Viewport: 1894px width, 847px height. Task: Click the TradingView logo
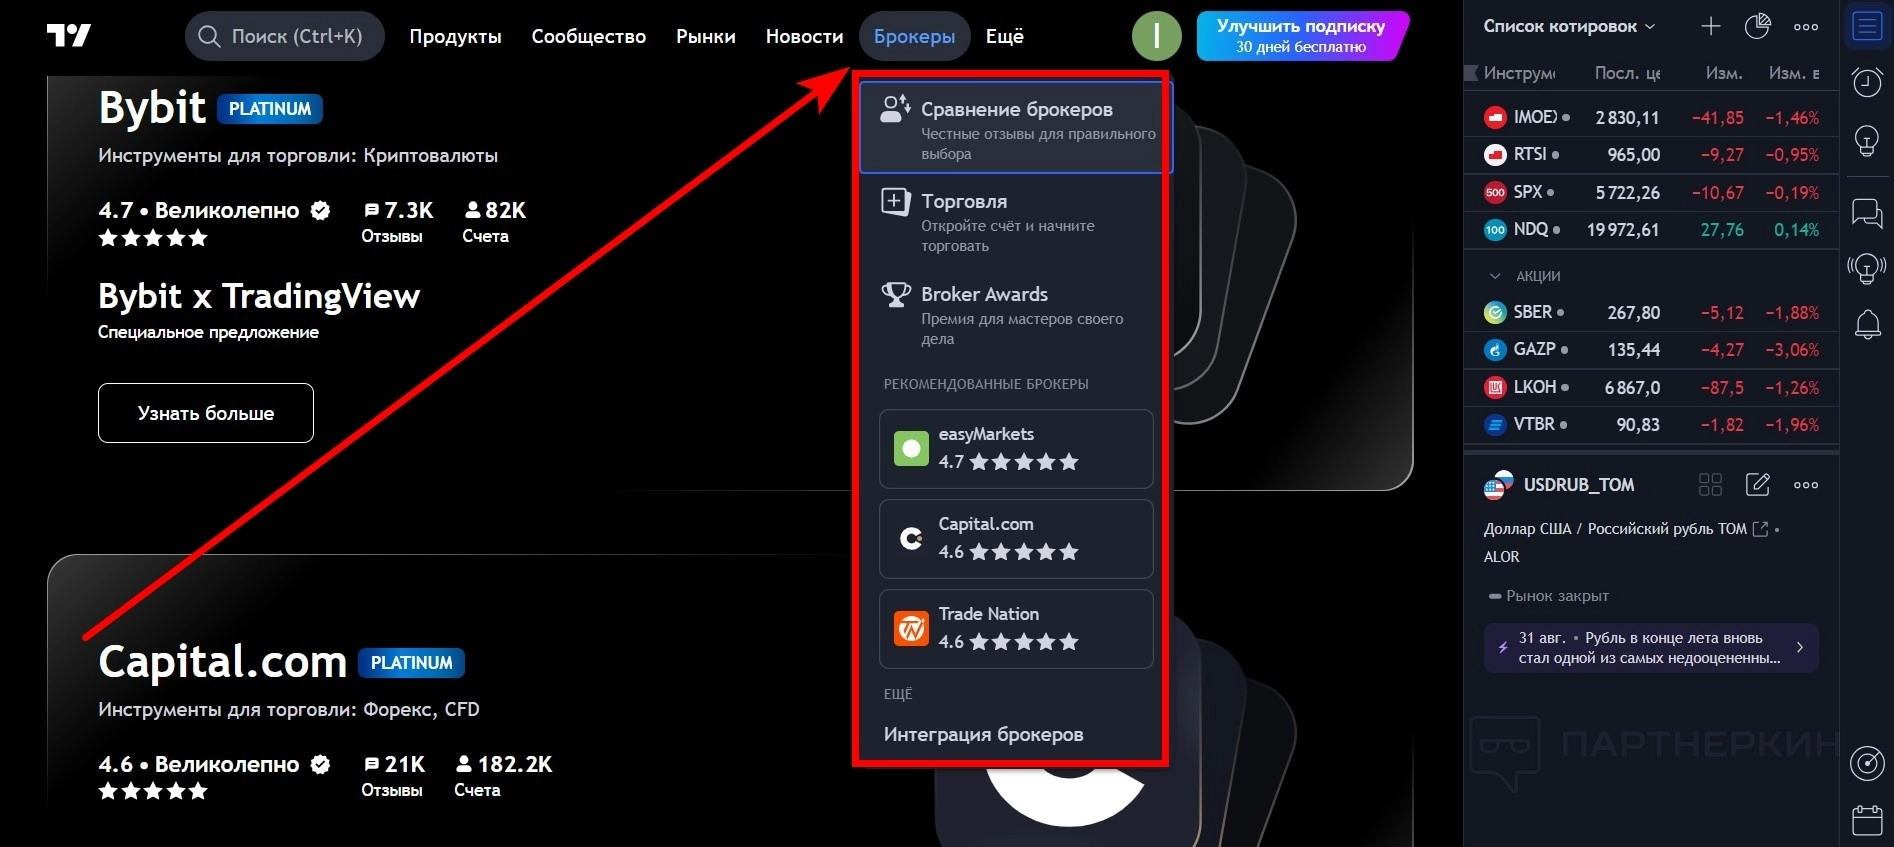click(x=69, y=36)
